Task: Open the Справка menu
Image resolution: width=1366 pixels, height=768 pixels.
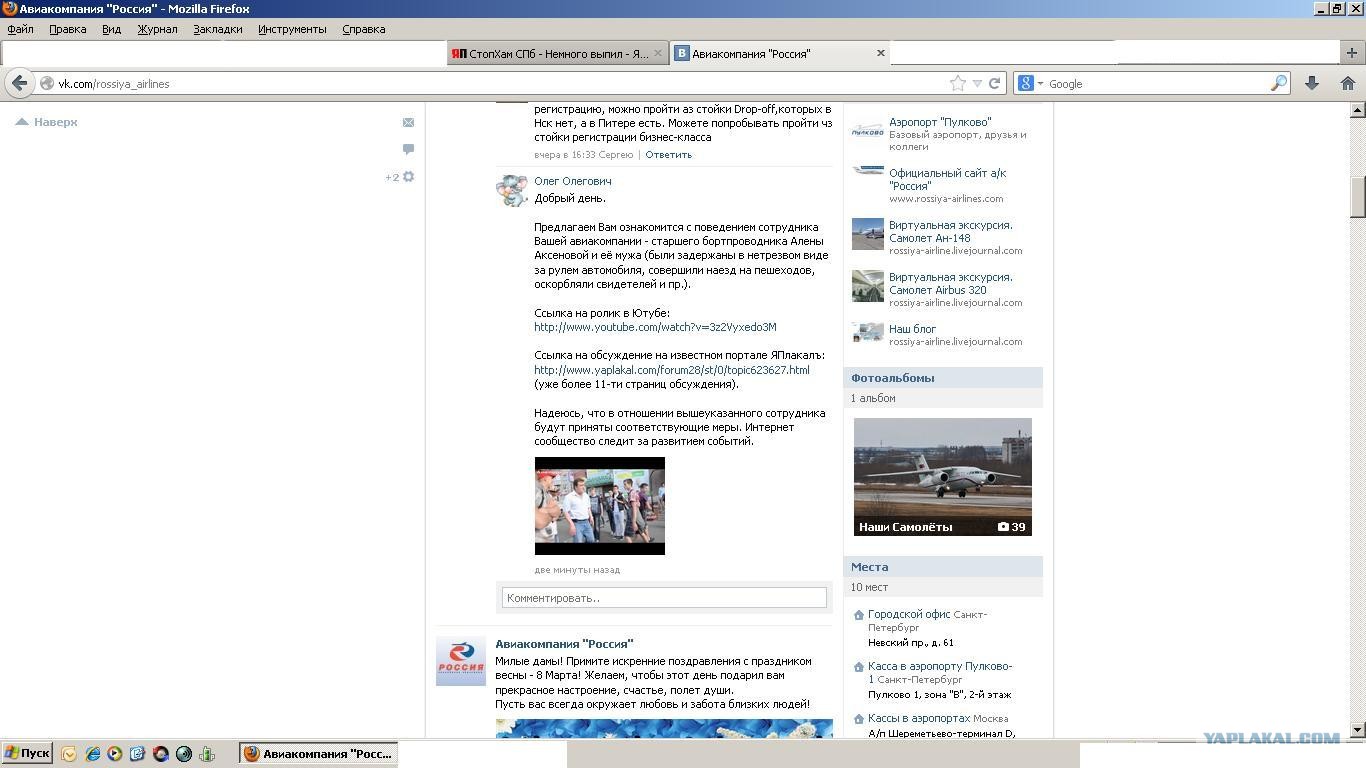Action: (x=364, y=29)
